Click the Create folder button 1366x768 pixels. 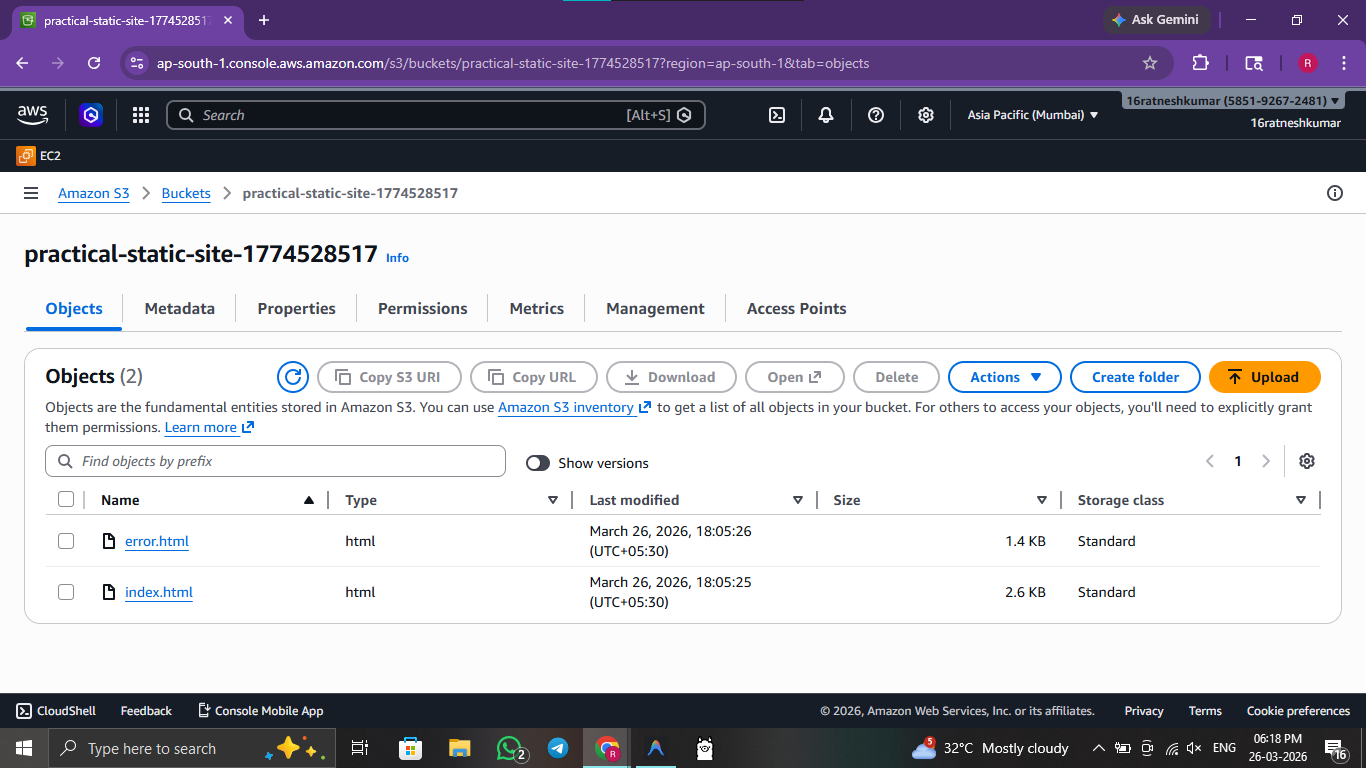point(1135,377)
